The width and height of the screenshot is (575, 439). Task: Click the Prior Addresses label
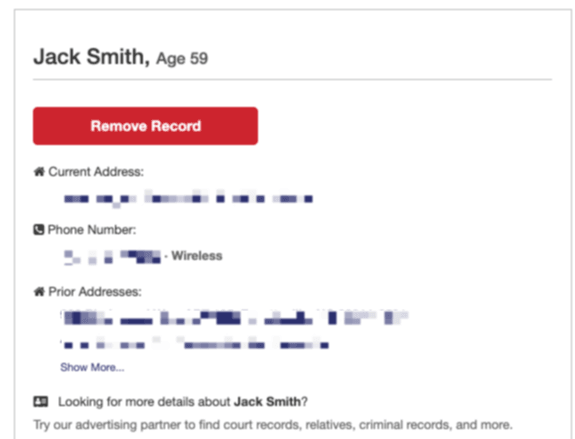pos(95,292)
